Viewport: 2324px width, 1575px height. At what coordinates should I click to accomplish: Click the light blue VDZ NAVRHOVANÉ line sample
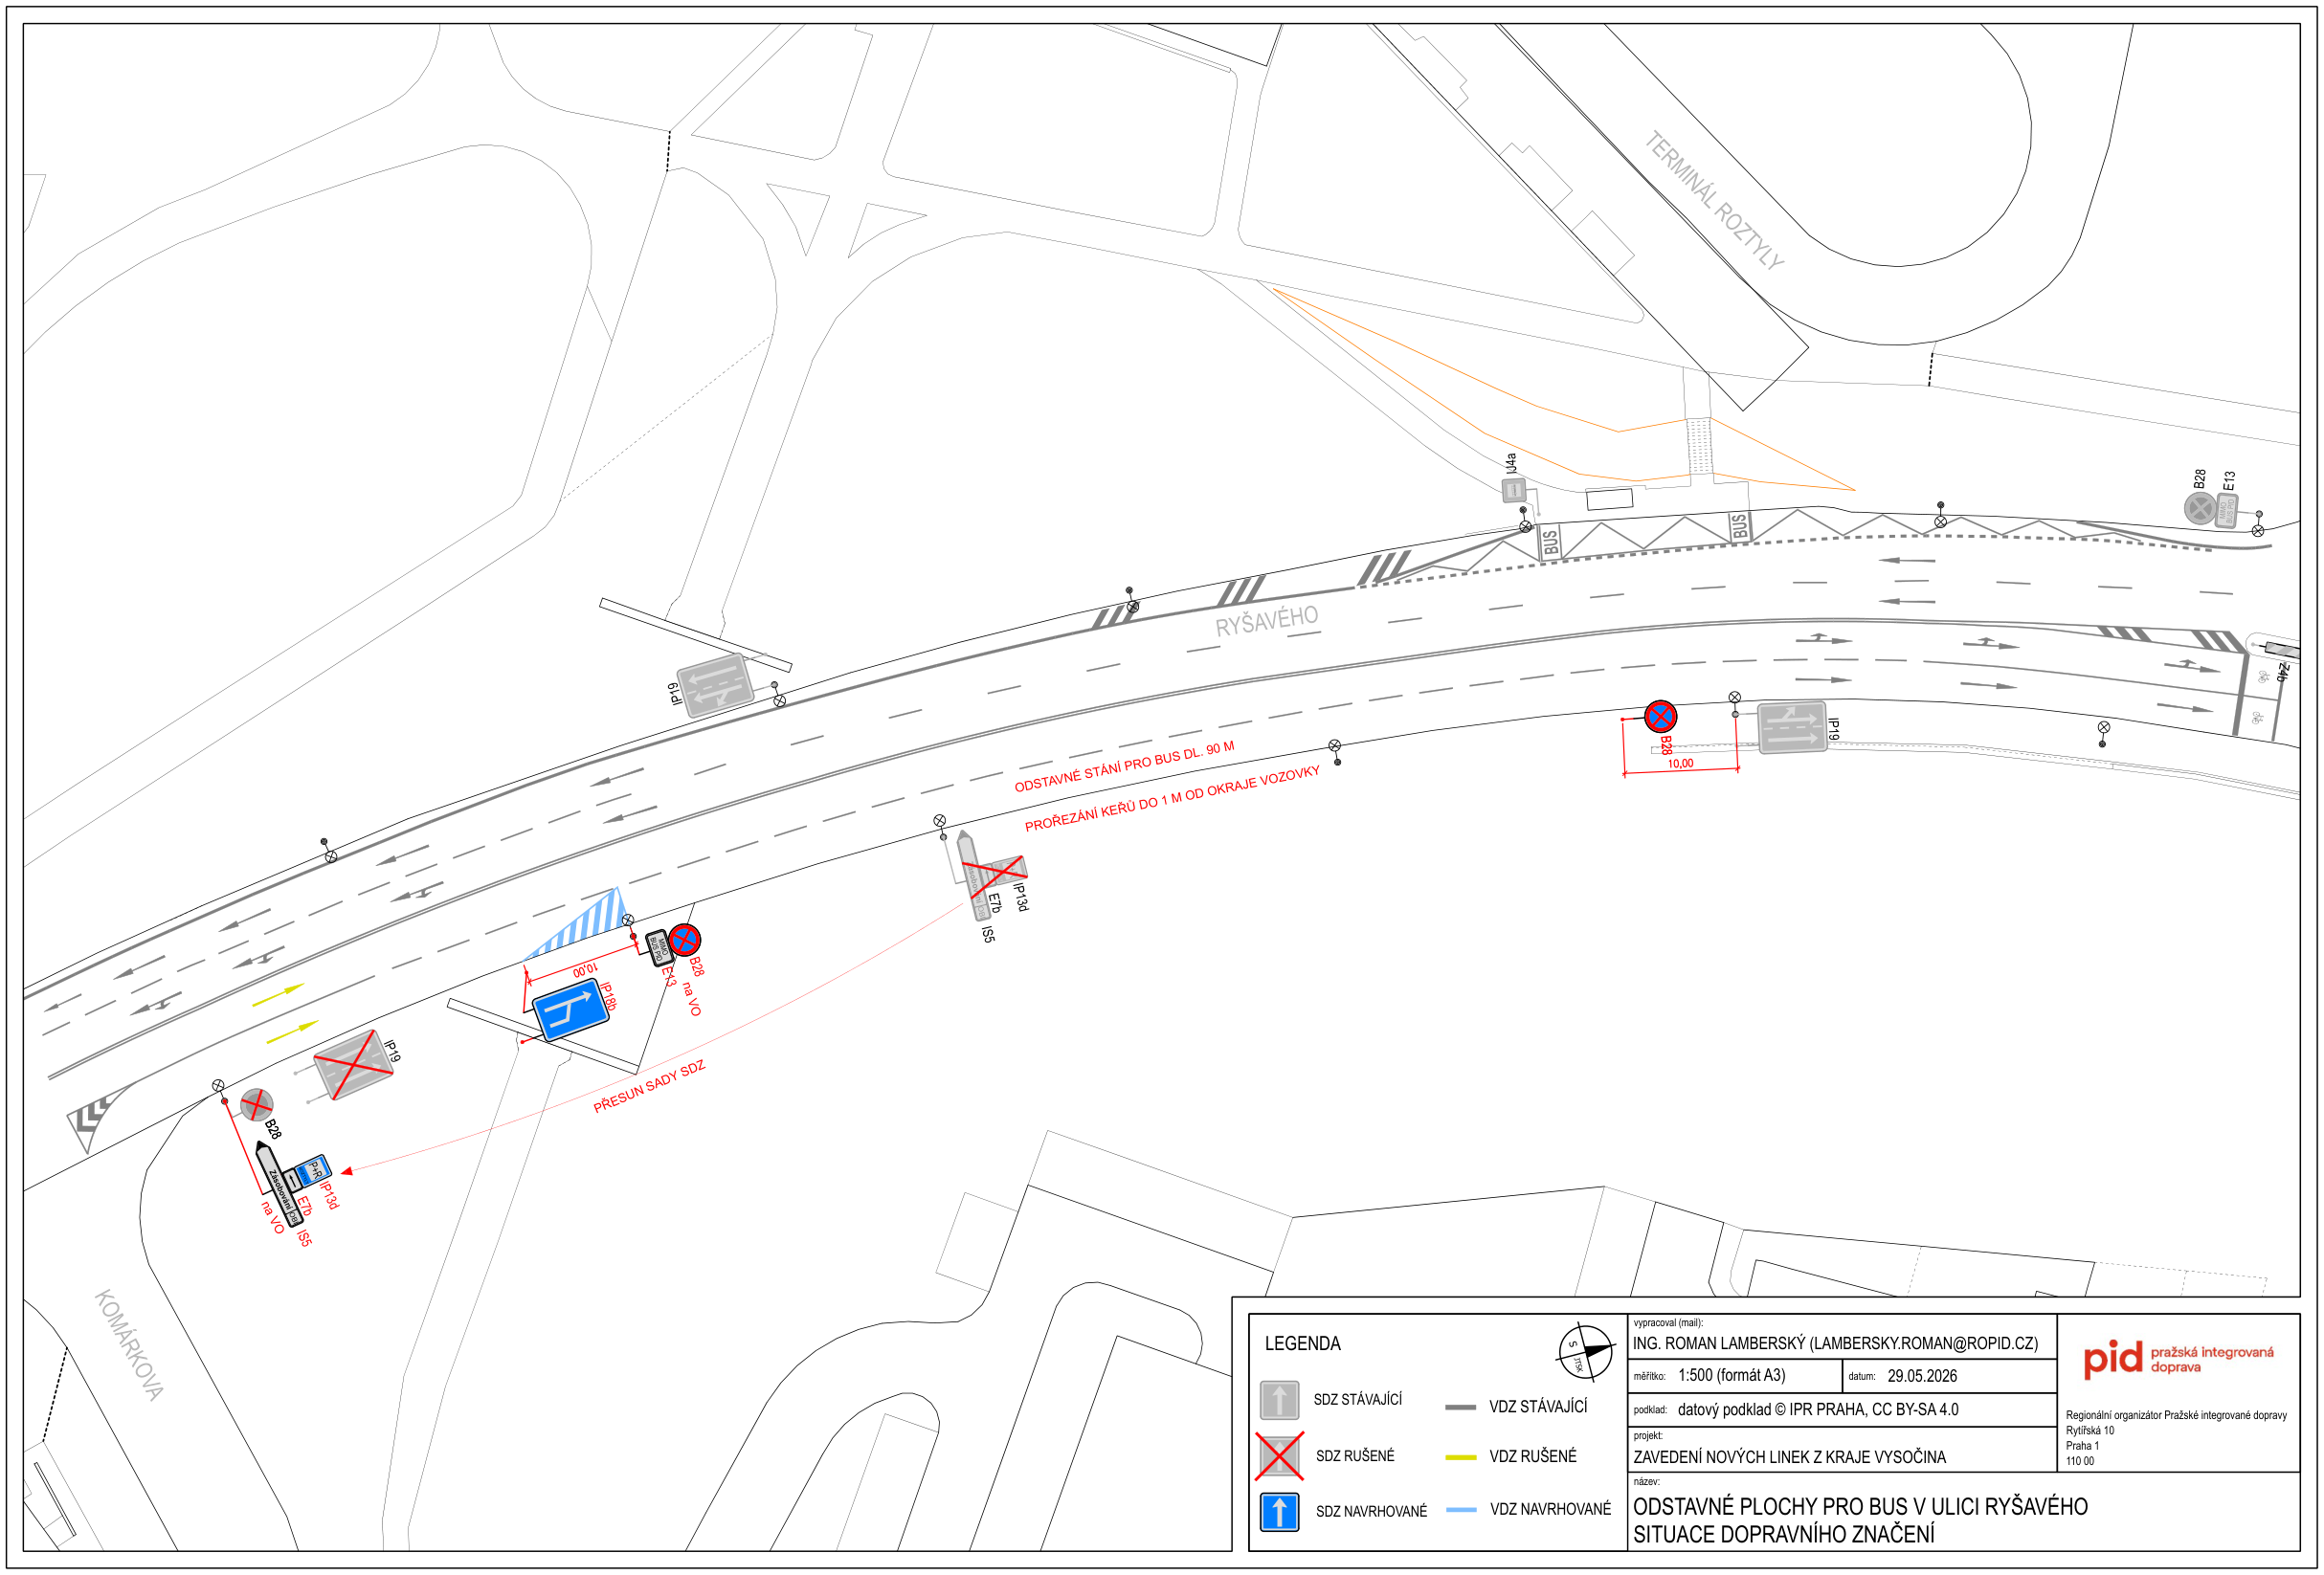click(x=1461, y=1509)
